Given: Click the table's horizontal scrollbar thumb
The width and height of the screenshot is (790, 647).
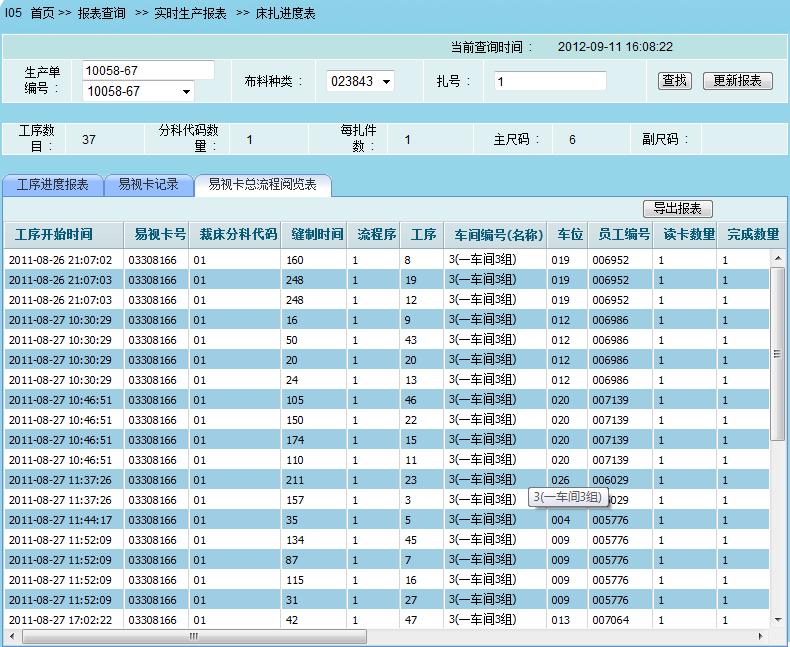Looking at the screenshot, I should point(190,636).
